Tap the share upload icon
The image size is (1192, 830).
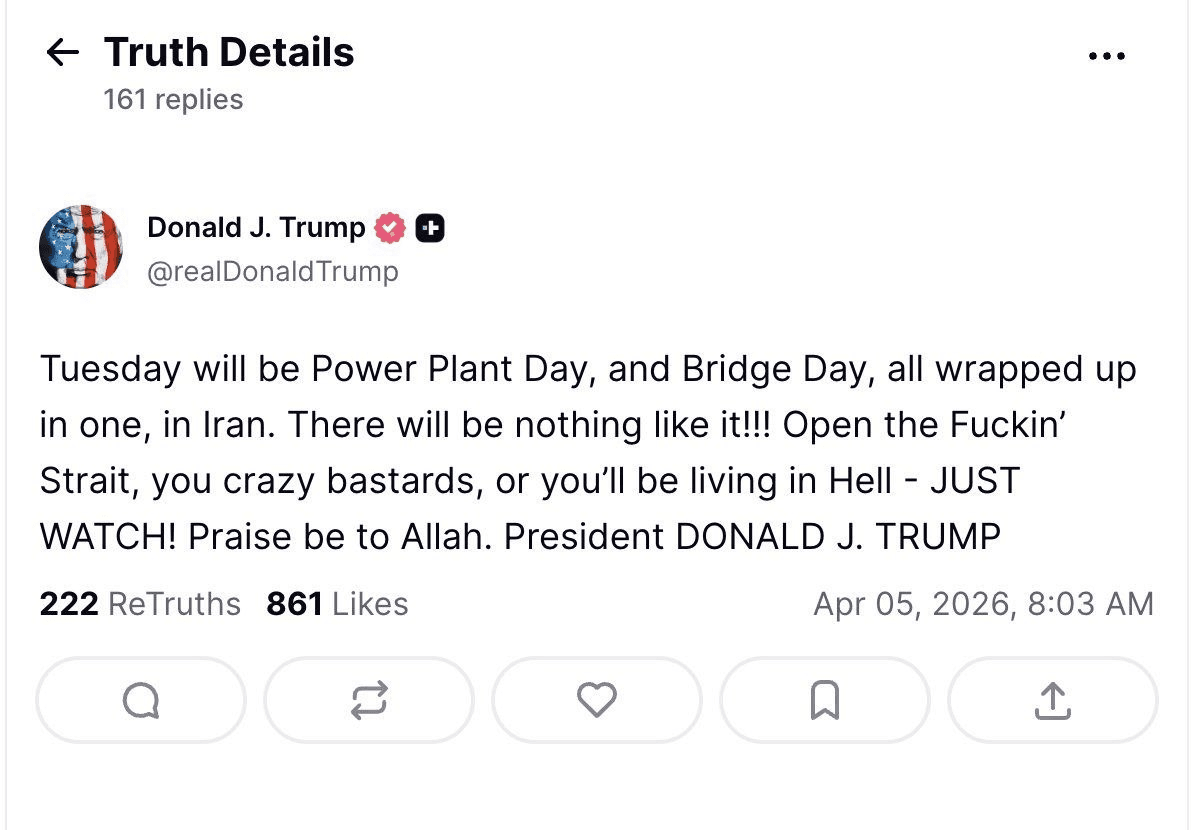tap(1051, 700)
